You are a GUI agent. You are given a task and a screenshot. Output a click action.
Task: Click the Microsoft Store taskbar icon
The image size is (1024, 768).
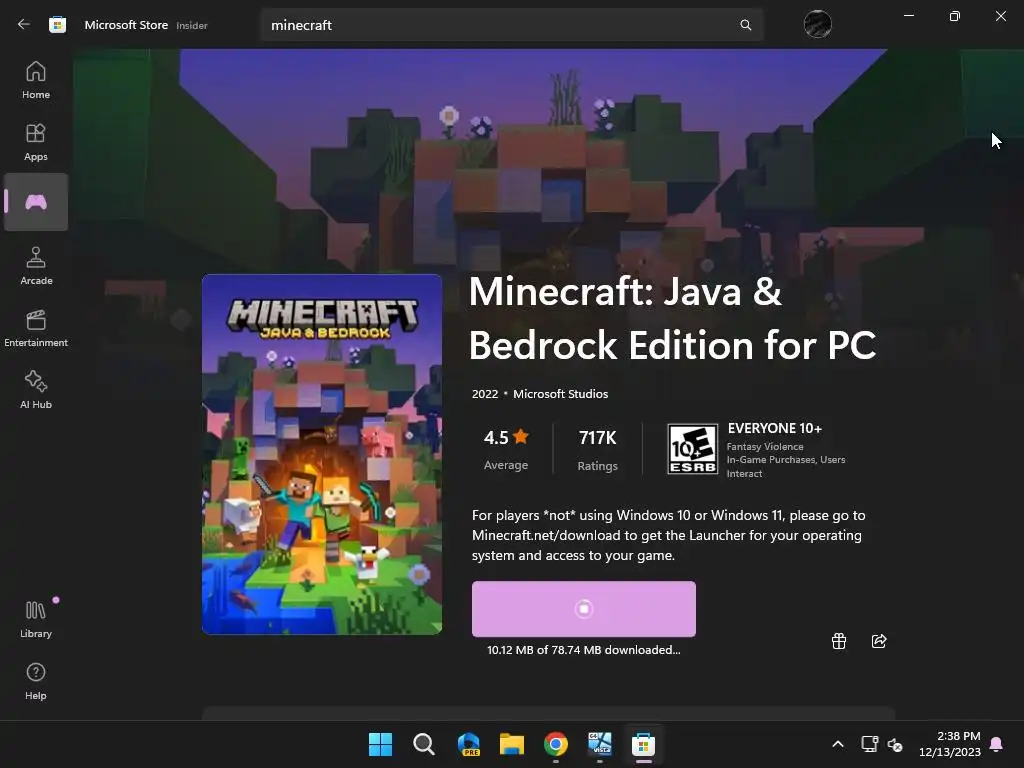coord(643,744)
